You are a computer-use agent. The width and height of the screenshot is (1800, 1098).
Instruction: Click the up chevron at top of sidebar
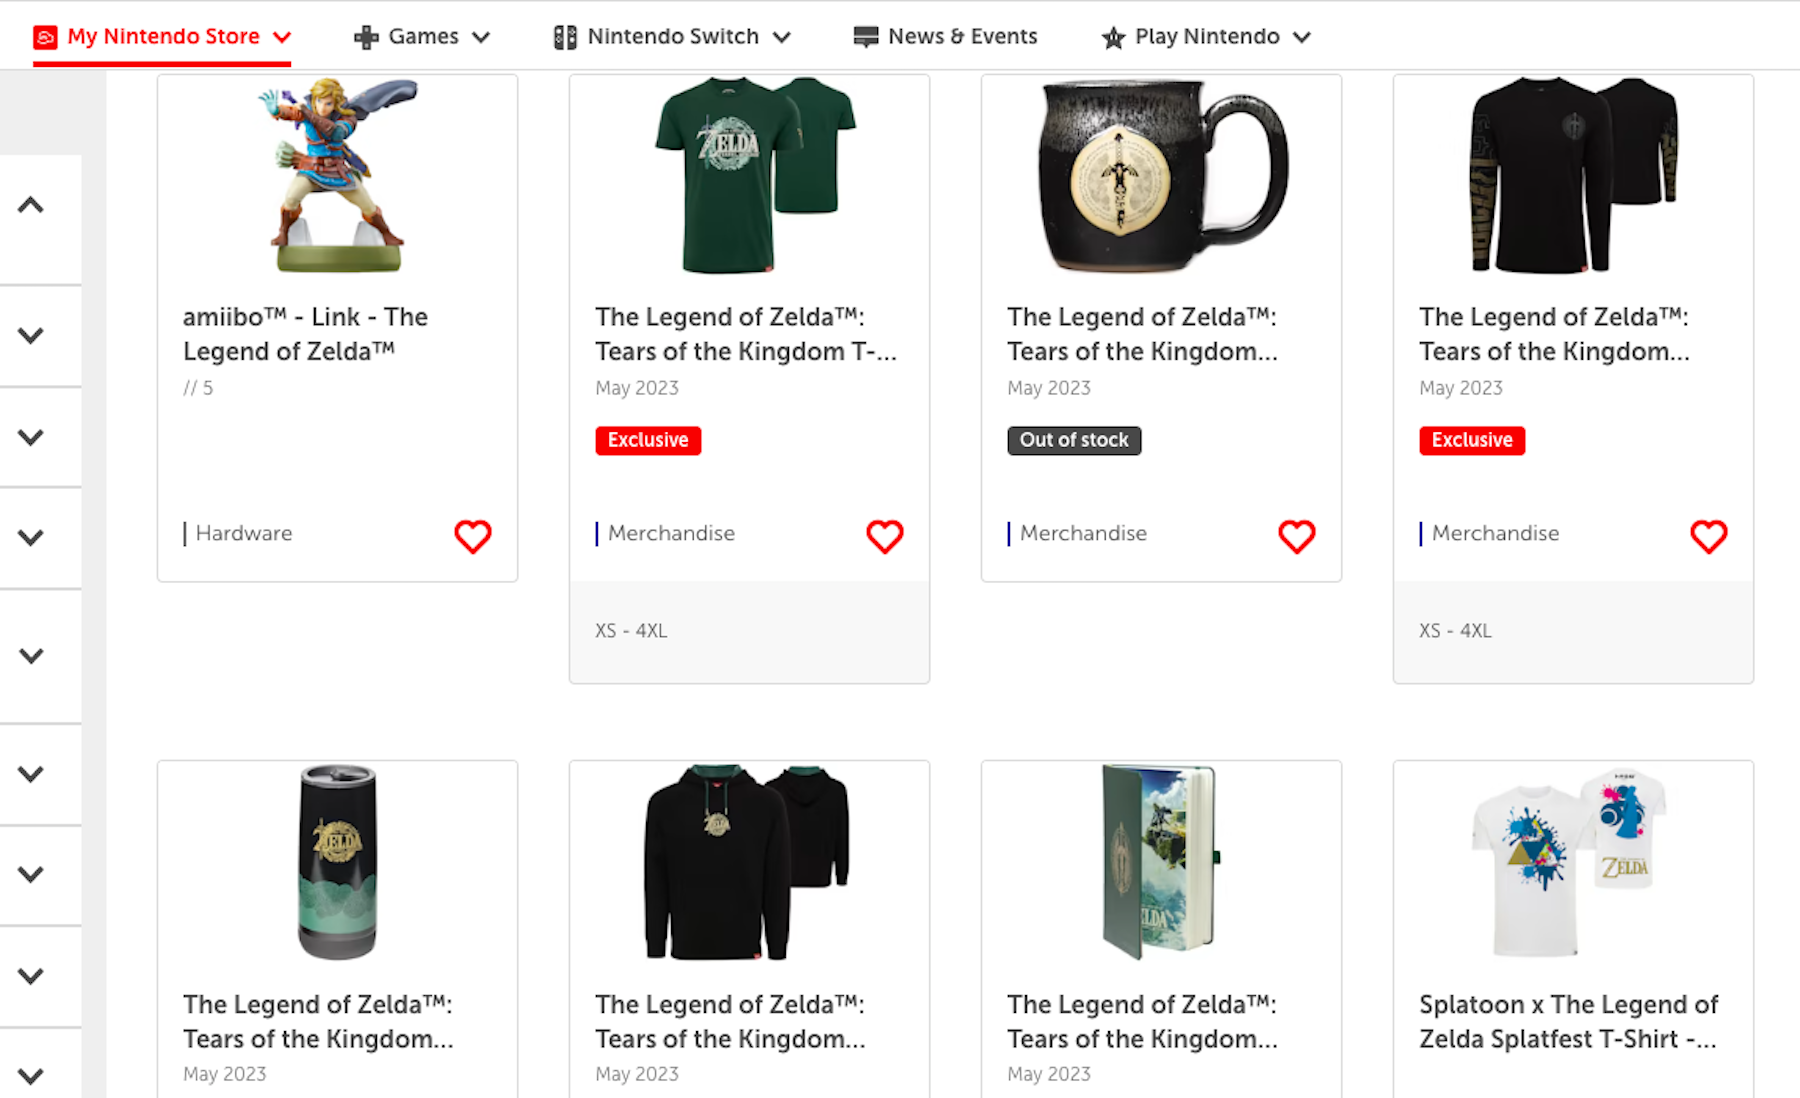tap(30, 204)
